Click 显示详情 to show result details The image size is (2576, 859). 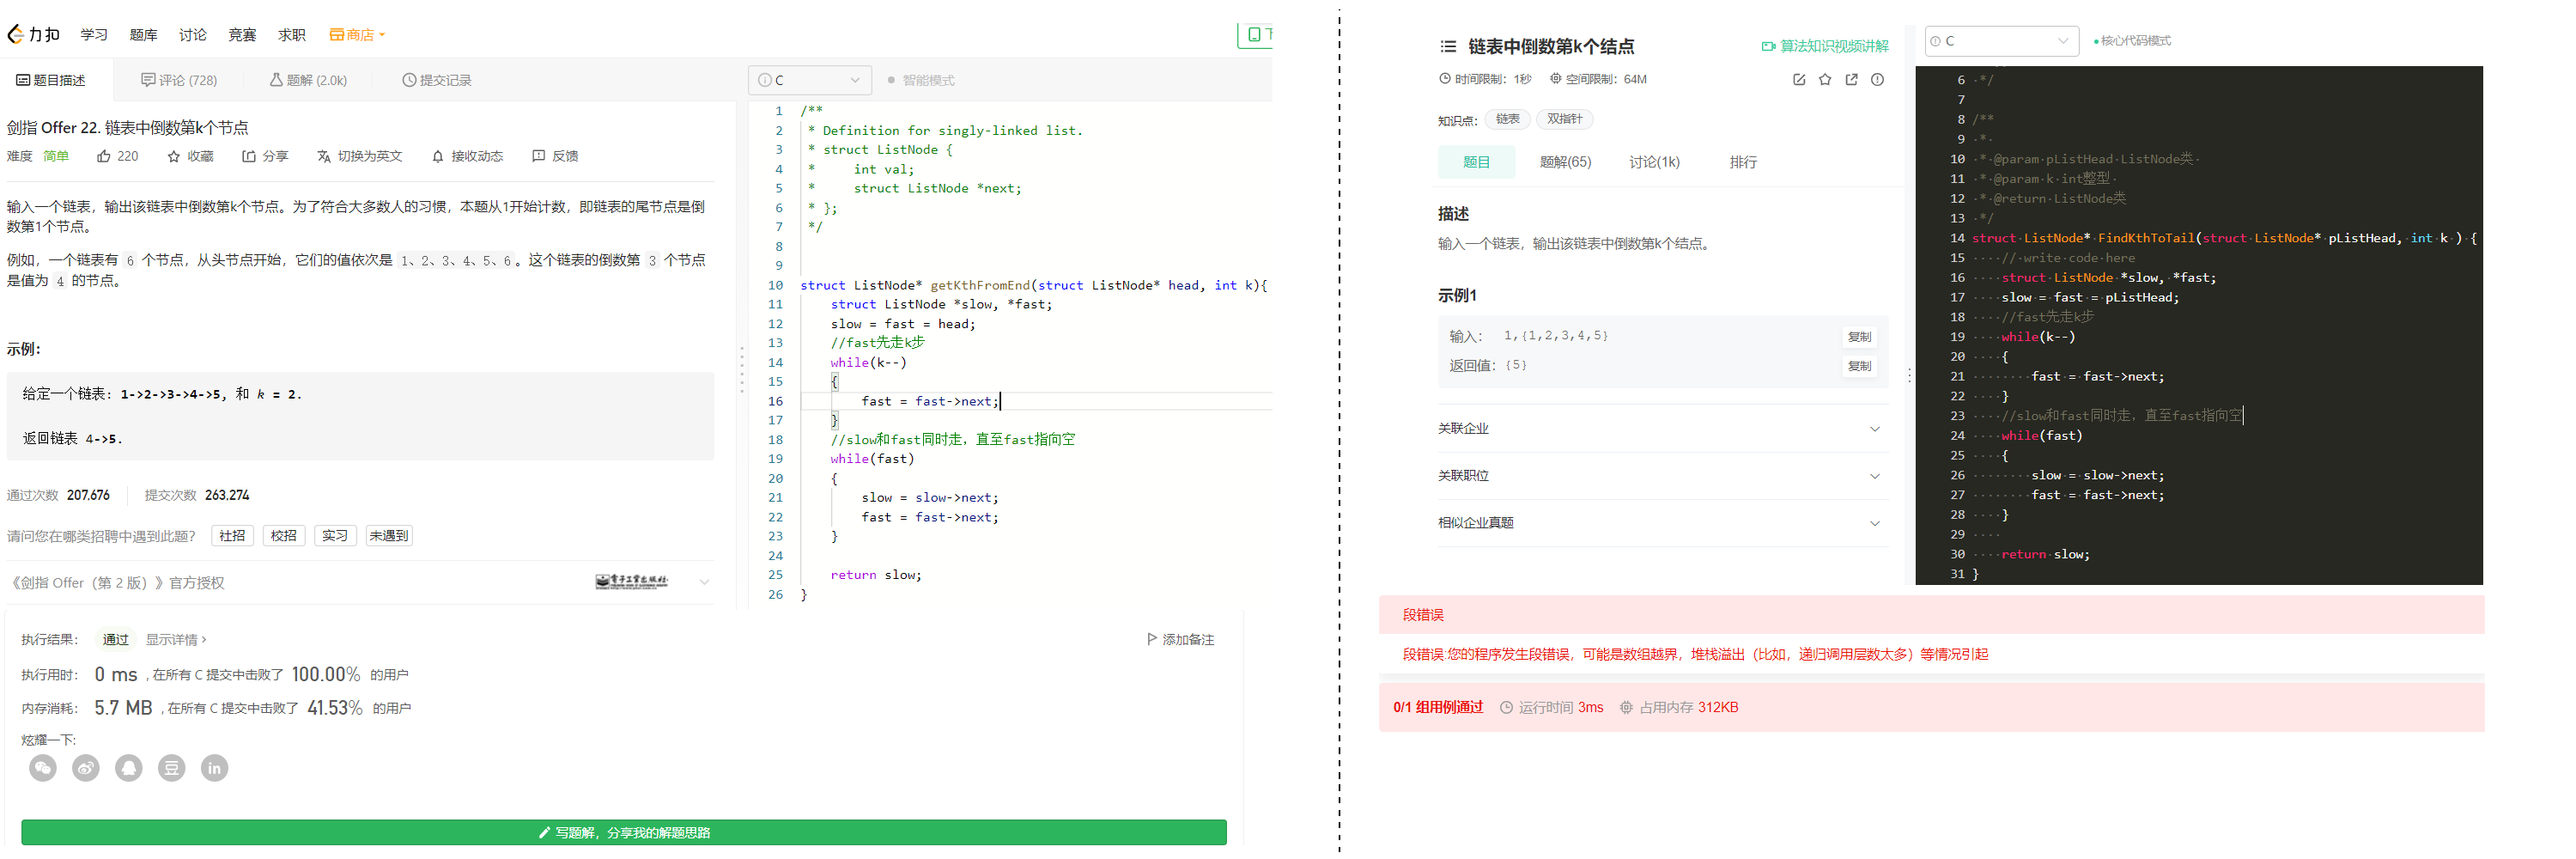(x=176, y=640)
